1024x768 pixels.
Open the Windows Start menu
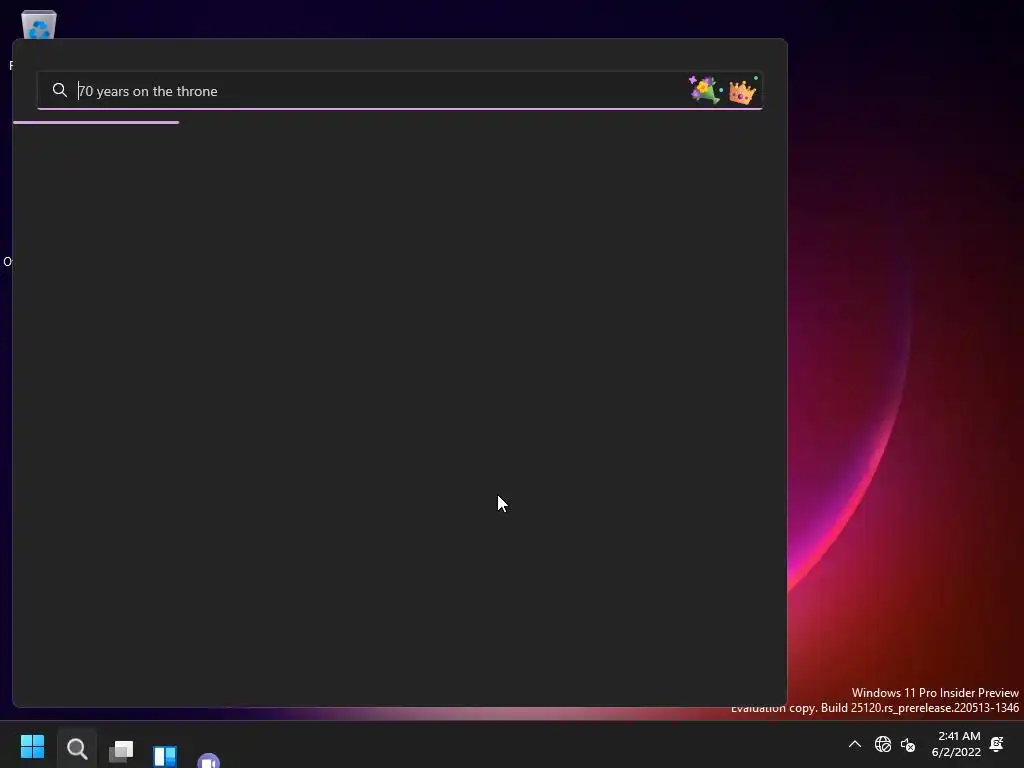pyautogui.click(x=32, y=746)
